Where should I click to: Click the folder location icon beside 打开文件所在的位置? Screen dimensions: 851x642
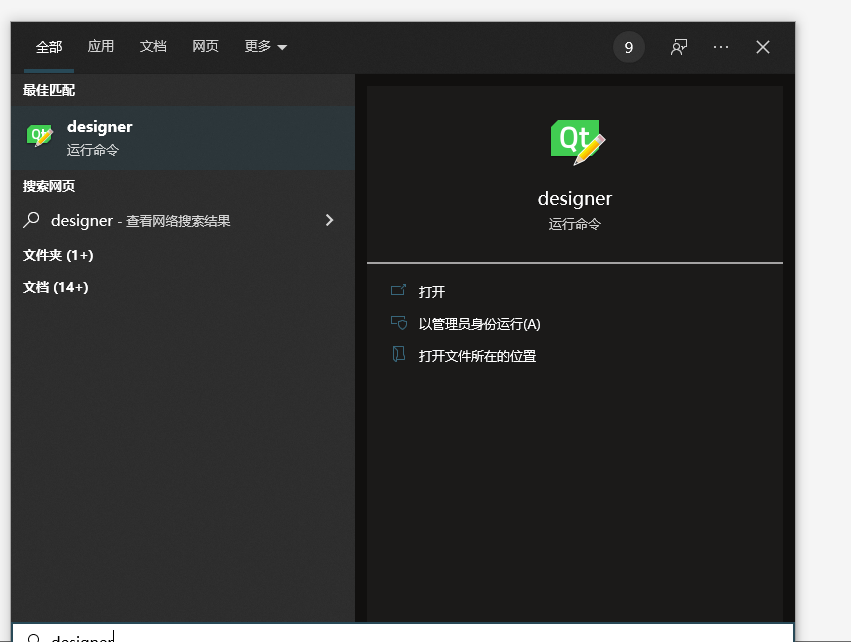coord(398,355)
